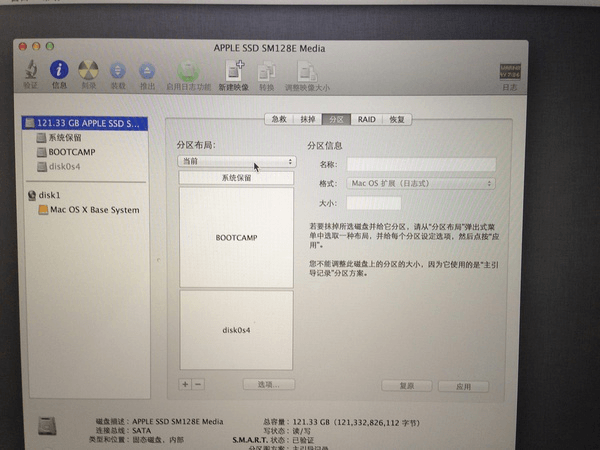Image resolution: width=600 pixels, height=450 pixels.
Task: Click the 名称 (Name) text field
Action: tap(421, 164)
